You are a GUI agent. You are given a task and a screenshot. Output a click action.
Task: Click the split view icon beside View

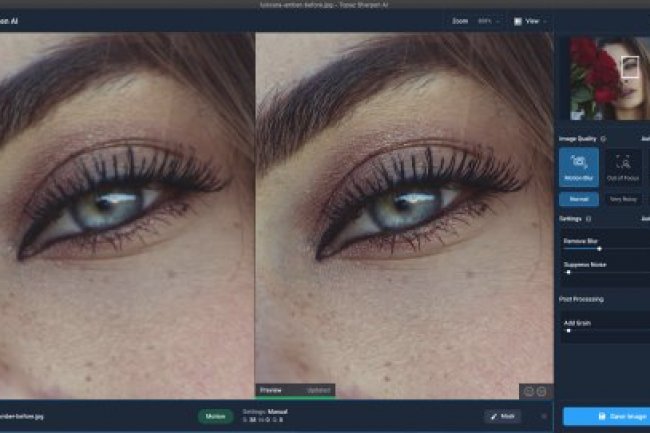point(518,22)
